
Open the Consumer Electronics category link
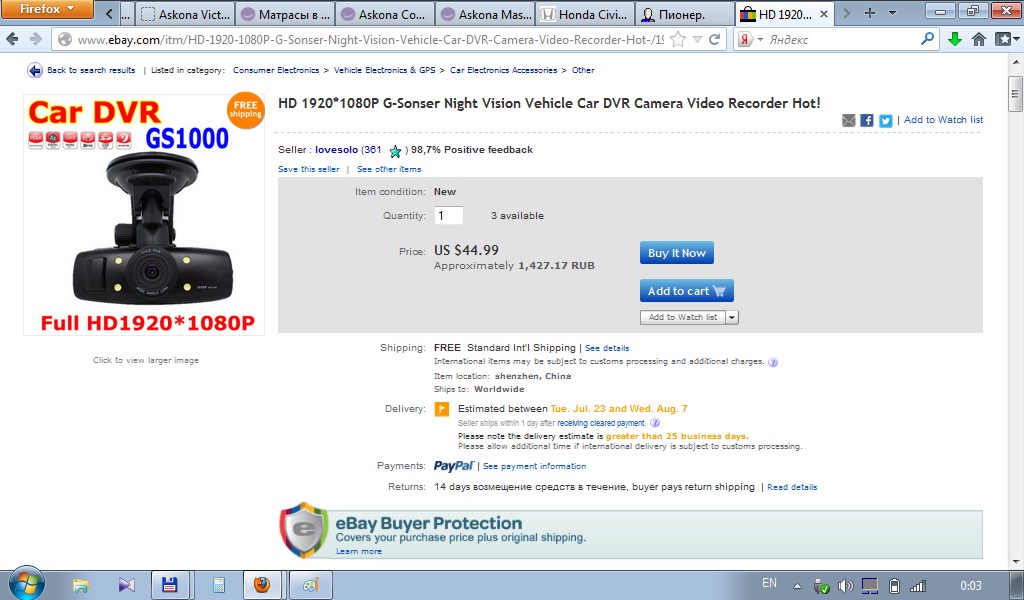pos(276,70)
